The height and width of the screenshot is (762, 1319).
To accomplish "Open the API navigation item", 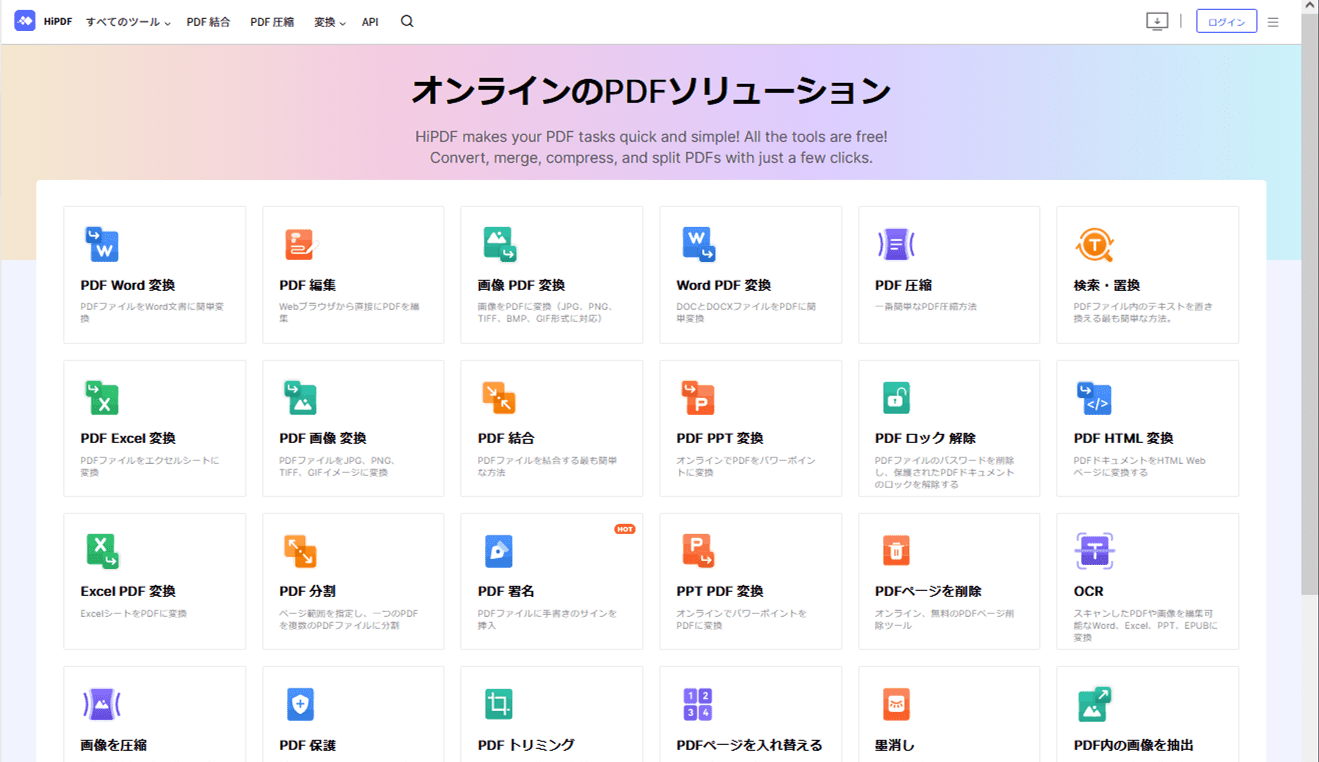I will (x=370, y=22).
